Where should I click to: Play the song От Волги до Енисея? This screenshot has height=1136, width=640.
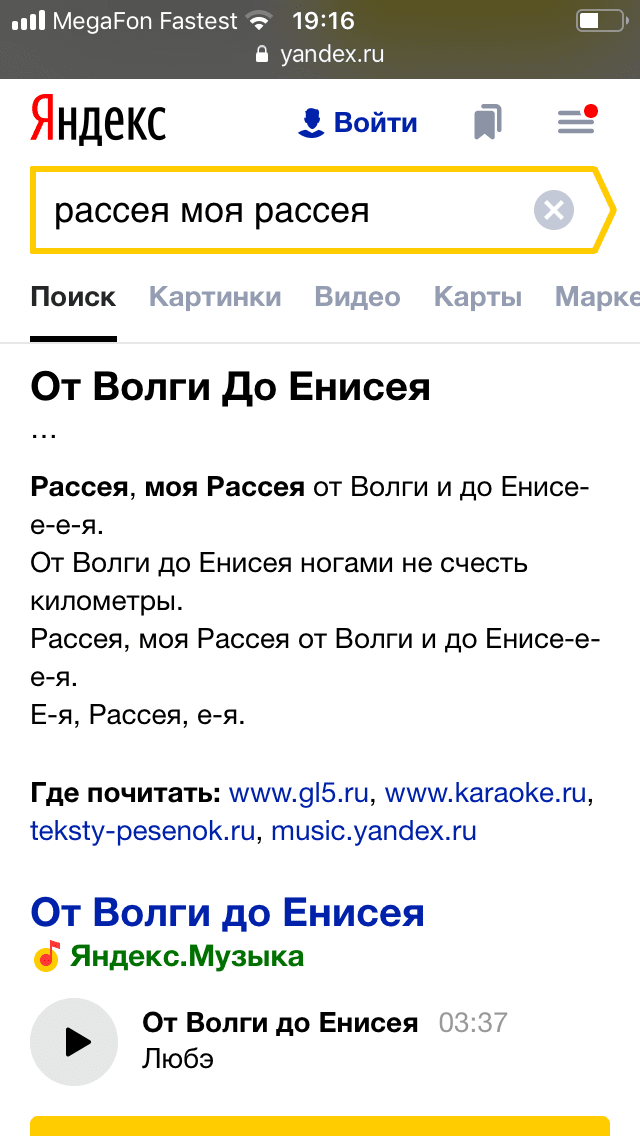tap(74, 1041)
